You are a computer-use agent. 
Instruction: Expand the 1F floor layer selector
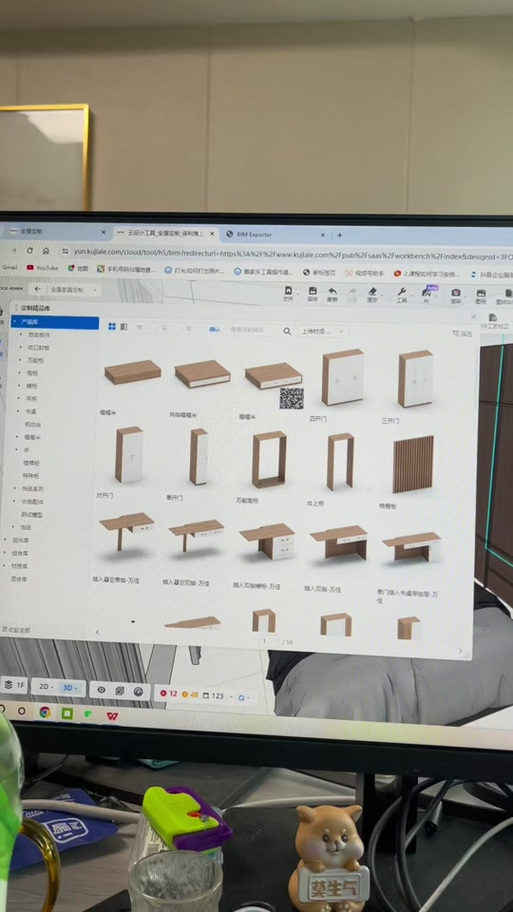tap(15, 685)
